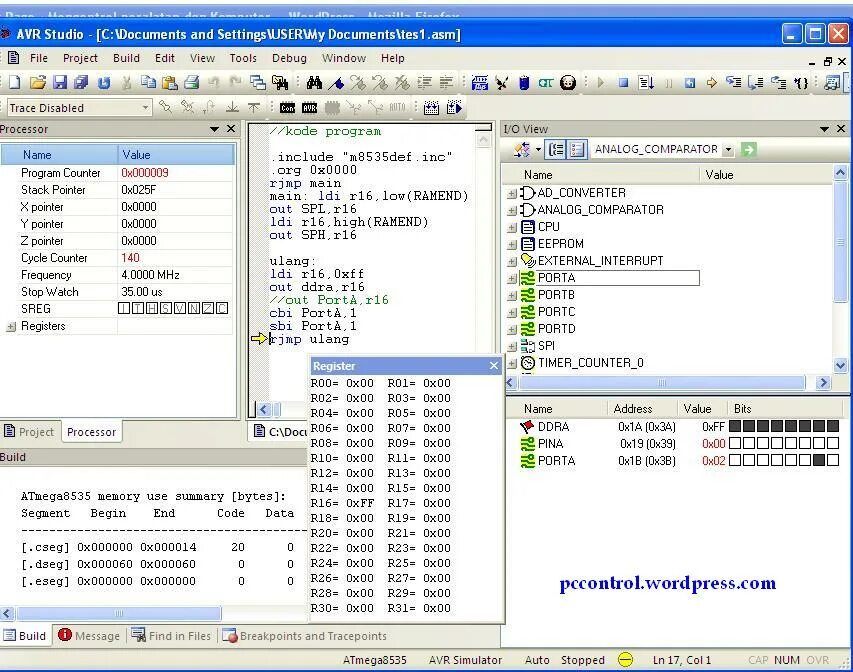The height and width of the screenshot is (672, 853).
Task: Expand the AD_CONVERTER tree node
Action: (x=511, y=193)
